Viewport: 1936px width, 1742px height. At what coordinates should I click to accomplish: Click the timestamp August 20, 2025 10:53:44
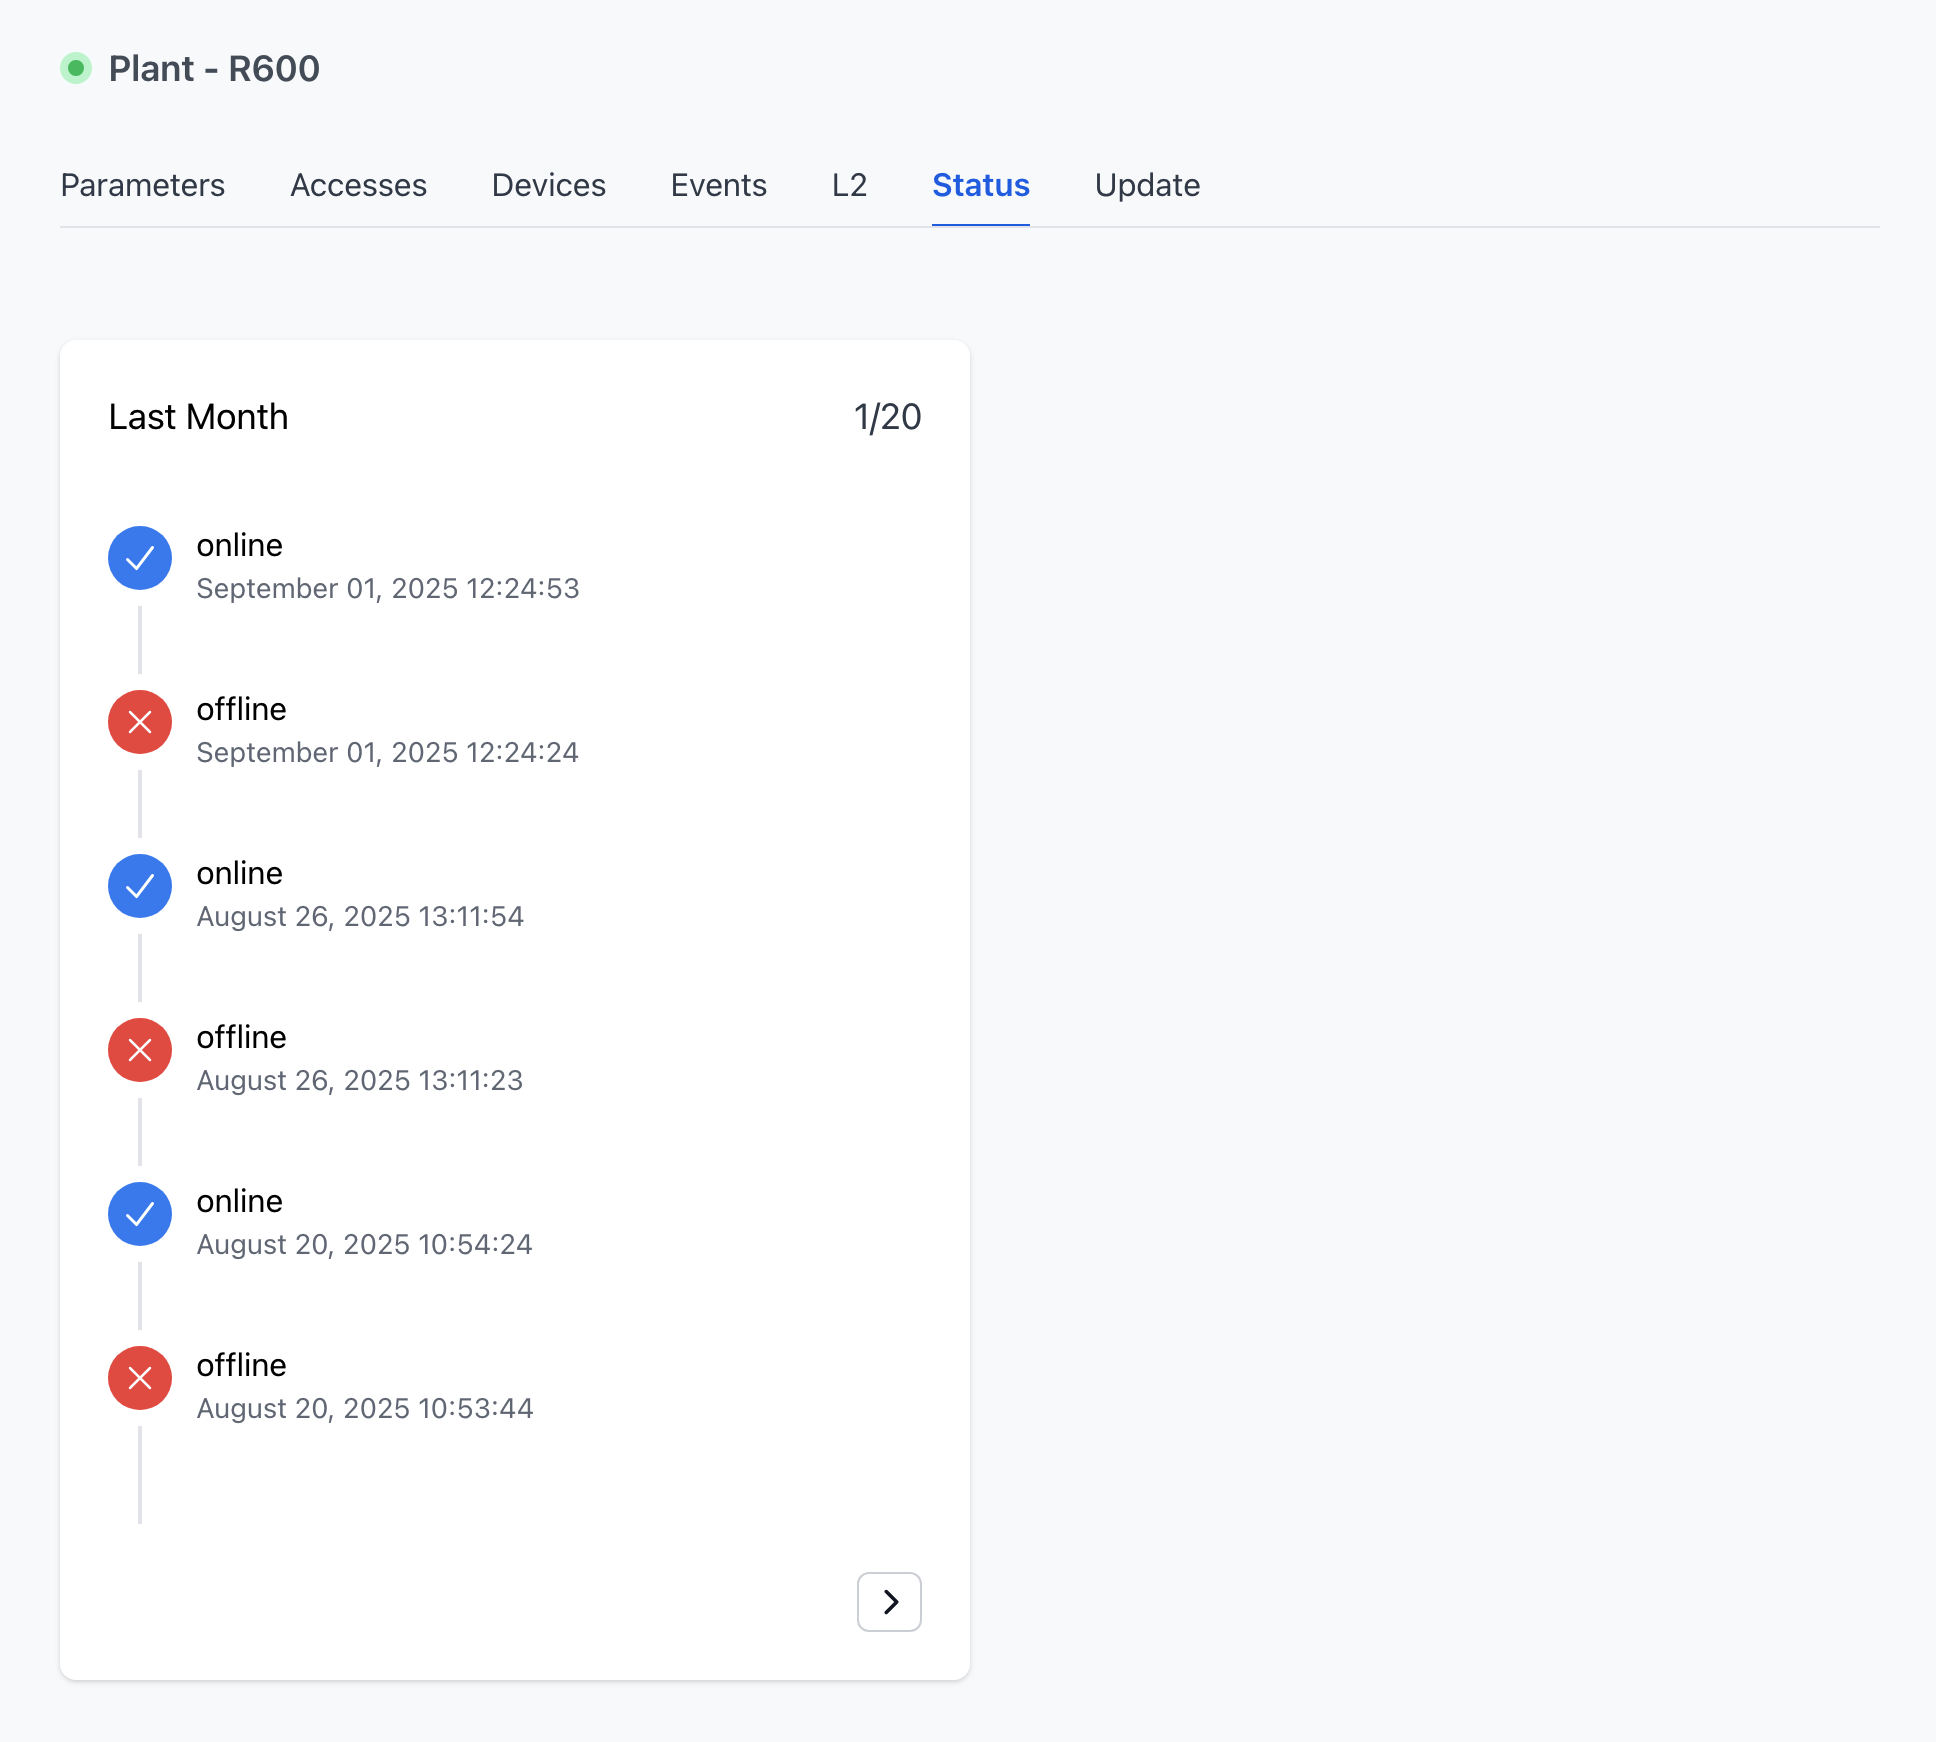(x=365, y=1408)
